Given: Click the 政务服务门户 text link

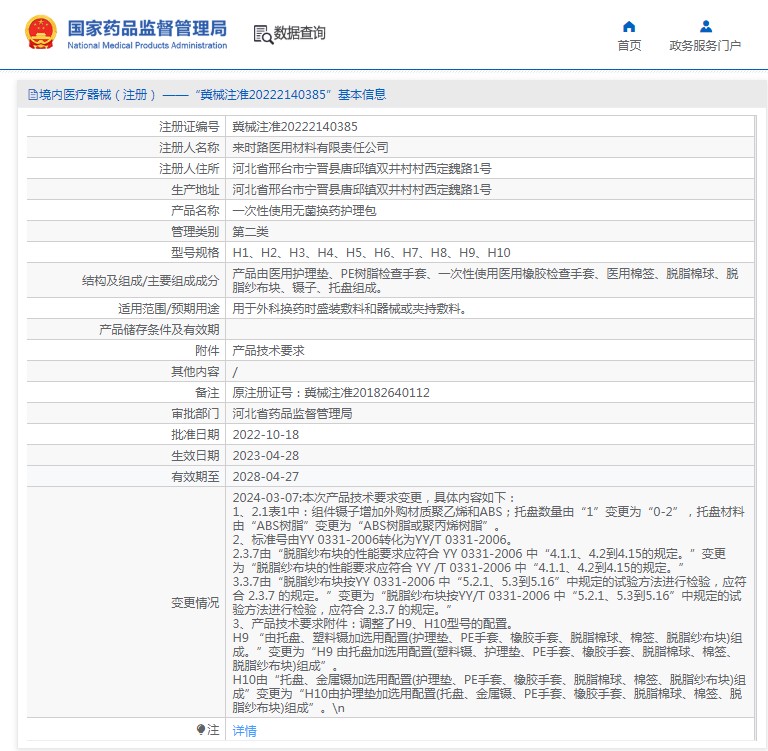Looking at the screenshot, I should point(705,46).
